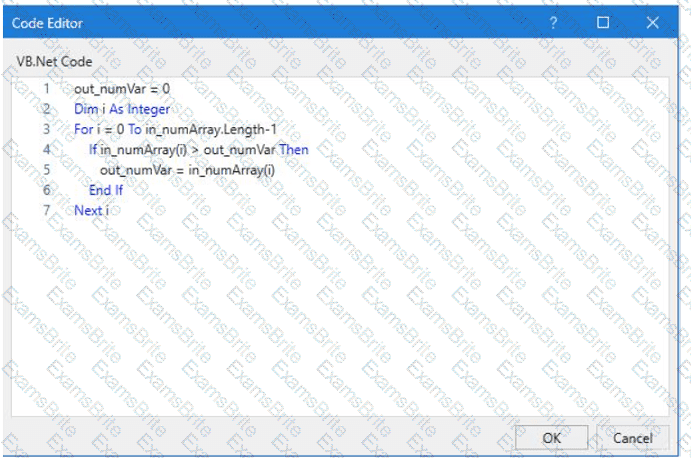This screenshot has height=458, width=691.
Task: Click the 'Next i' statement line
Action: (91, 210)
